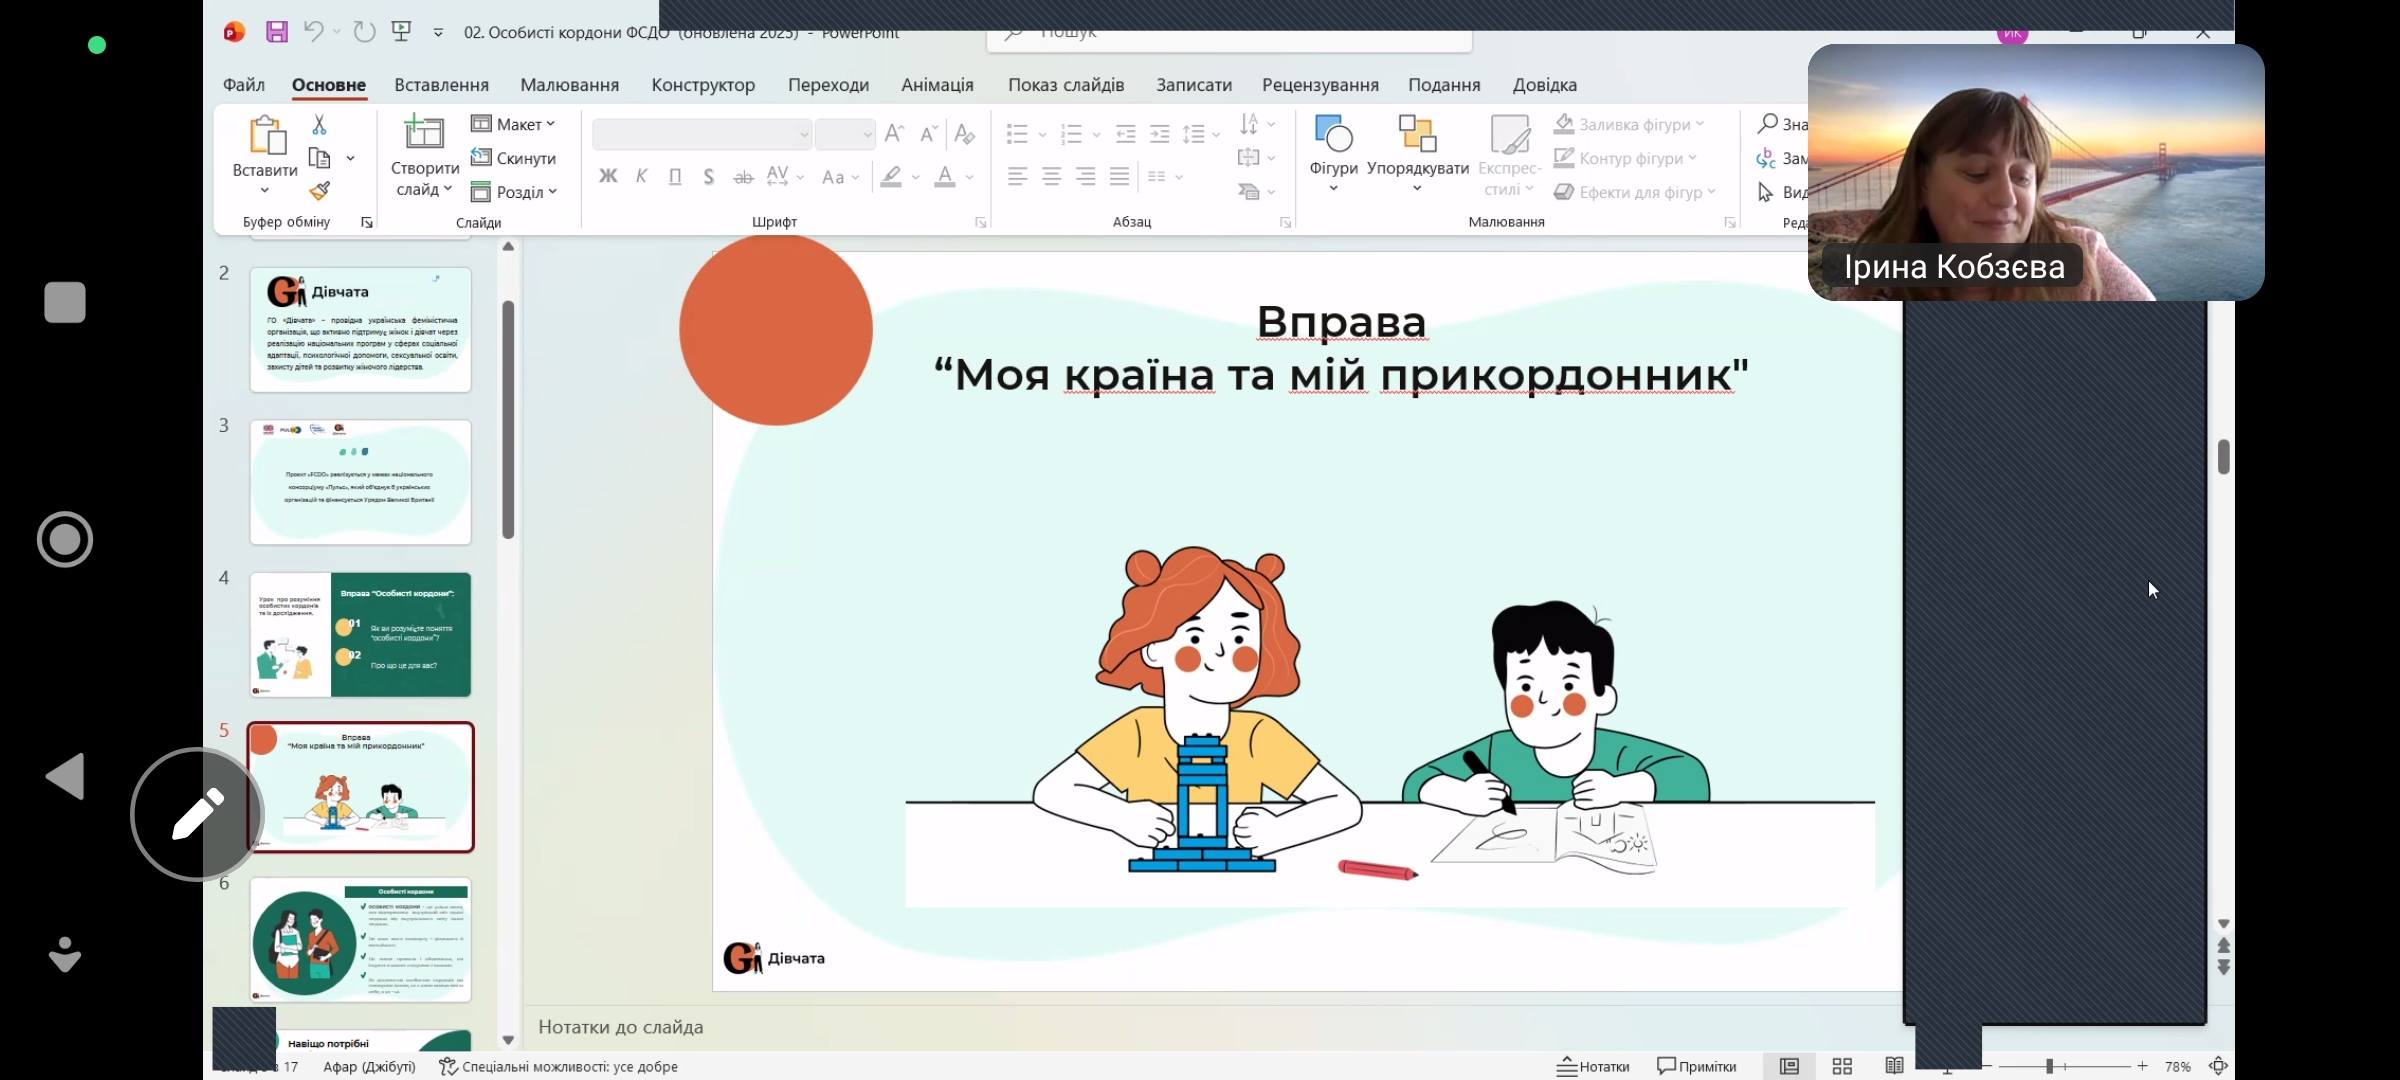Image resolution: width=2400 pixels, height=1080 pixels.
Task: Open the Вставлення ribbon tab
Action: click(x=441, y=85)
